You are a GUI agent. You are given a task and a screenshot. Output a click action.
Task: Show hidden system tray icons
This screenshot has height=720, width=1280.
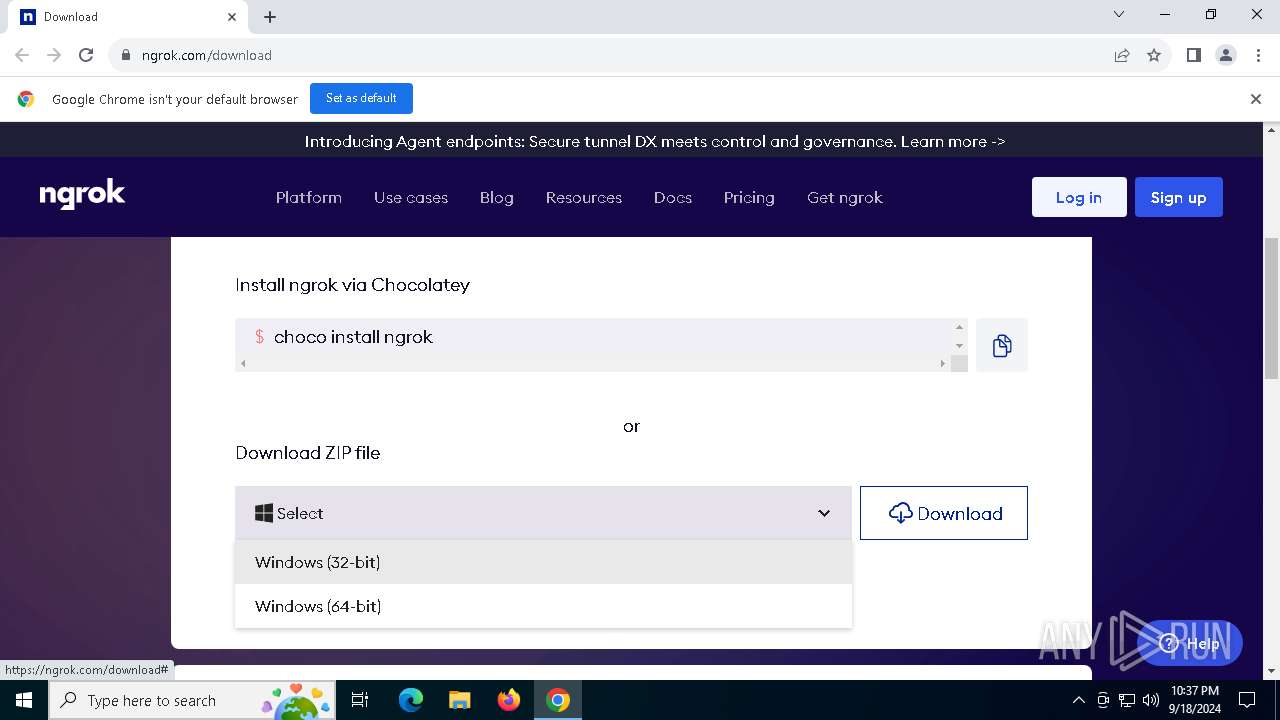pos(1078,700)
